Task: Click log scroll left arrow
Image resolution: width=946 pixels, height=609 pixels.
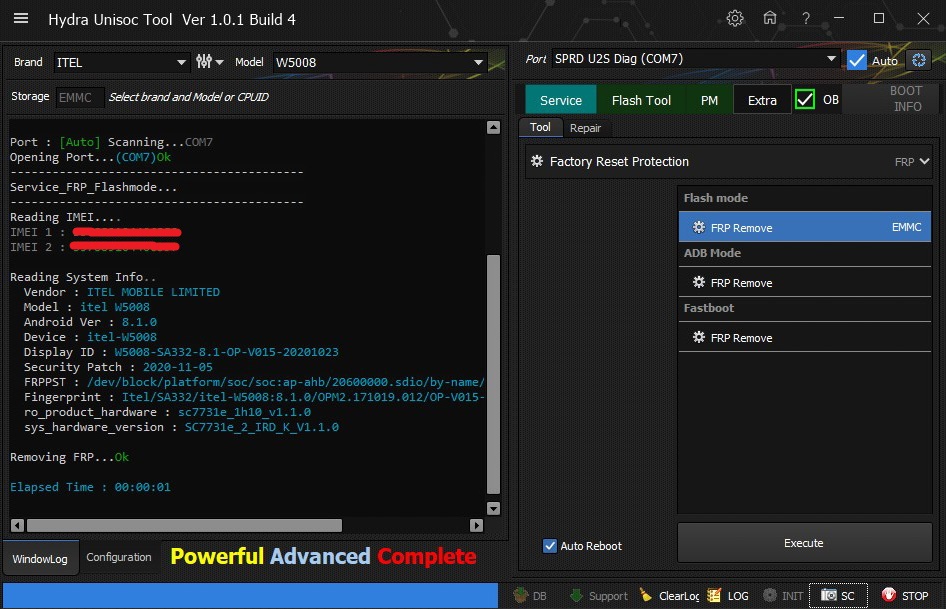Action: [17, 525]
